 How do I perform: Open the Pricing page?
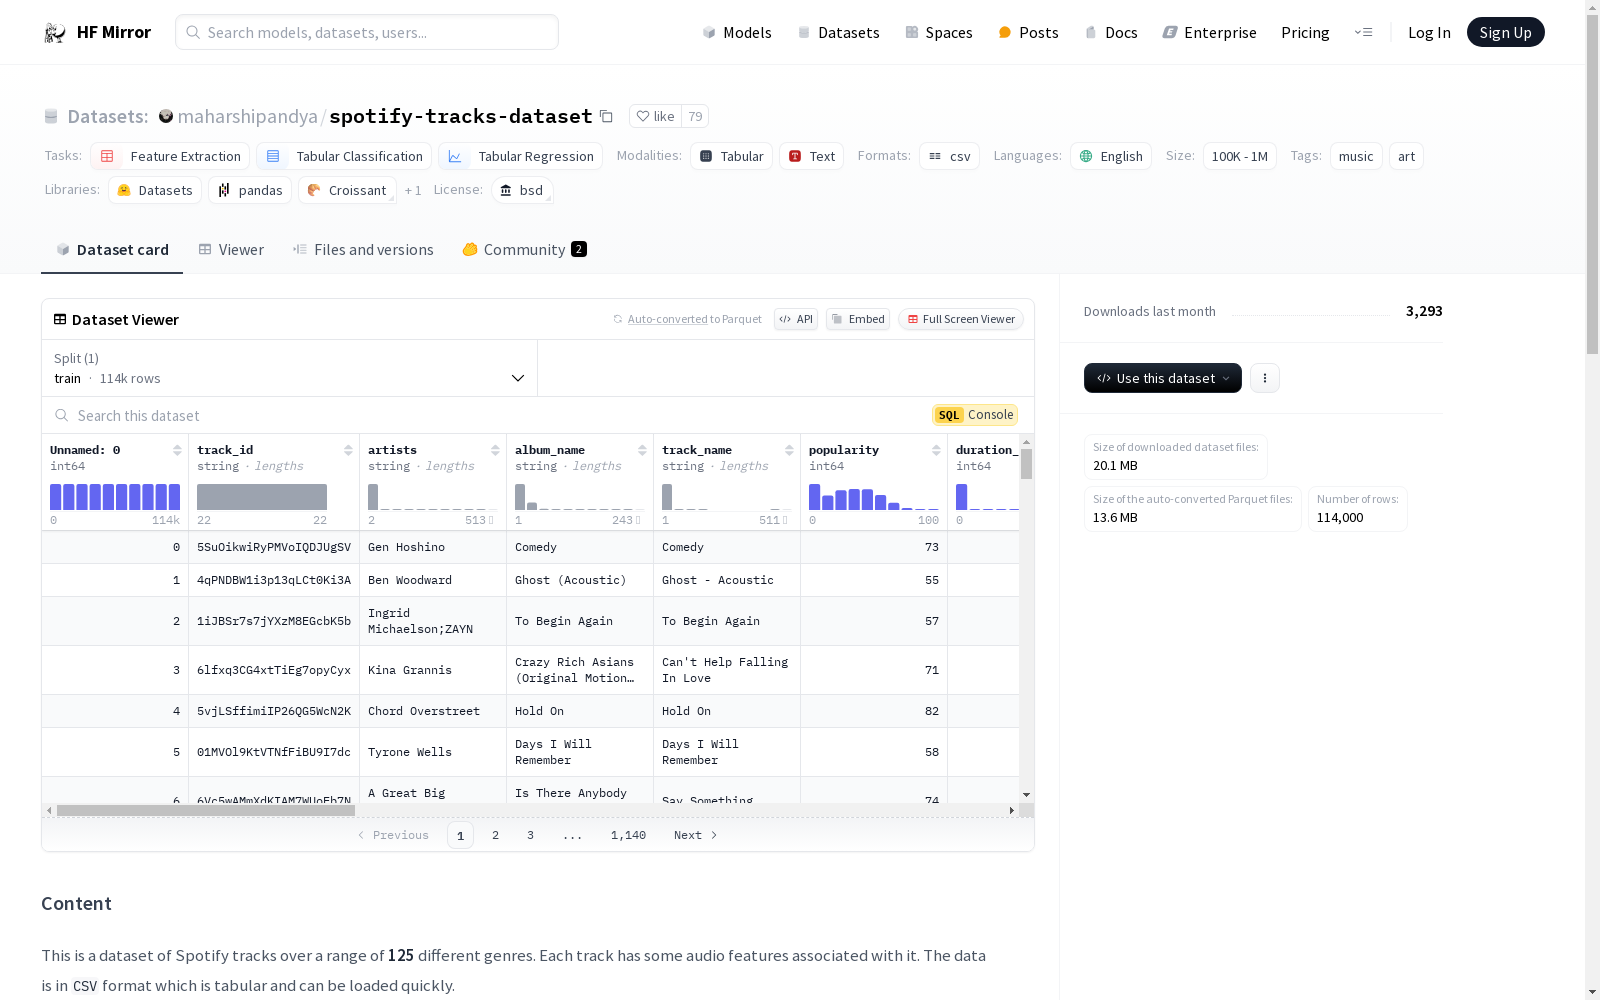tap(1305, 32)
